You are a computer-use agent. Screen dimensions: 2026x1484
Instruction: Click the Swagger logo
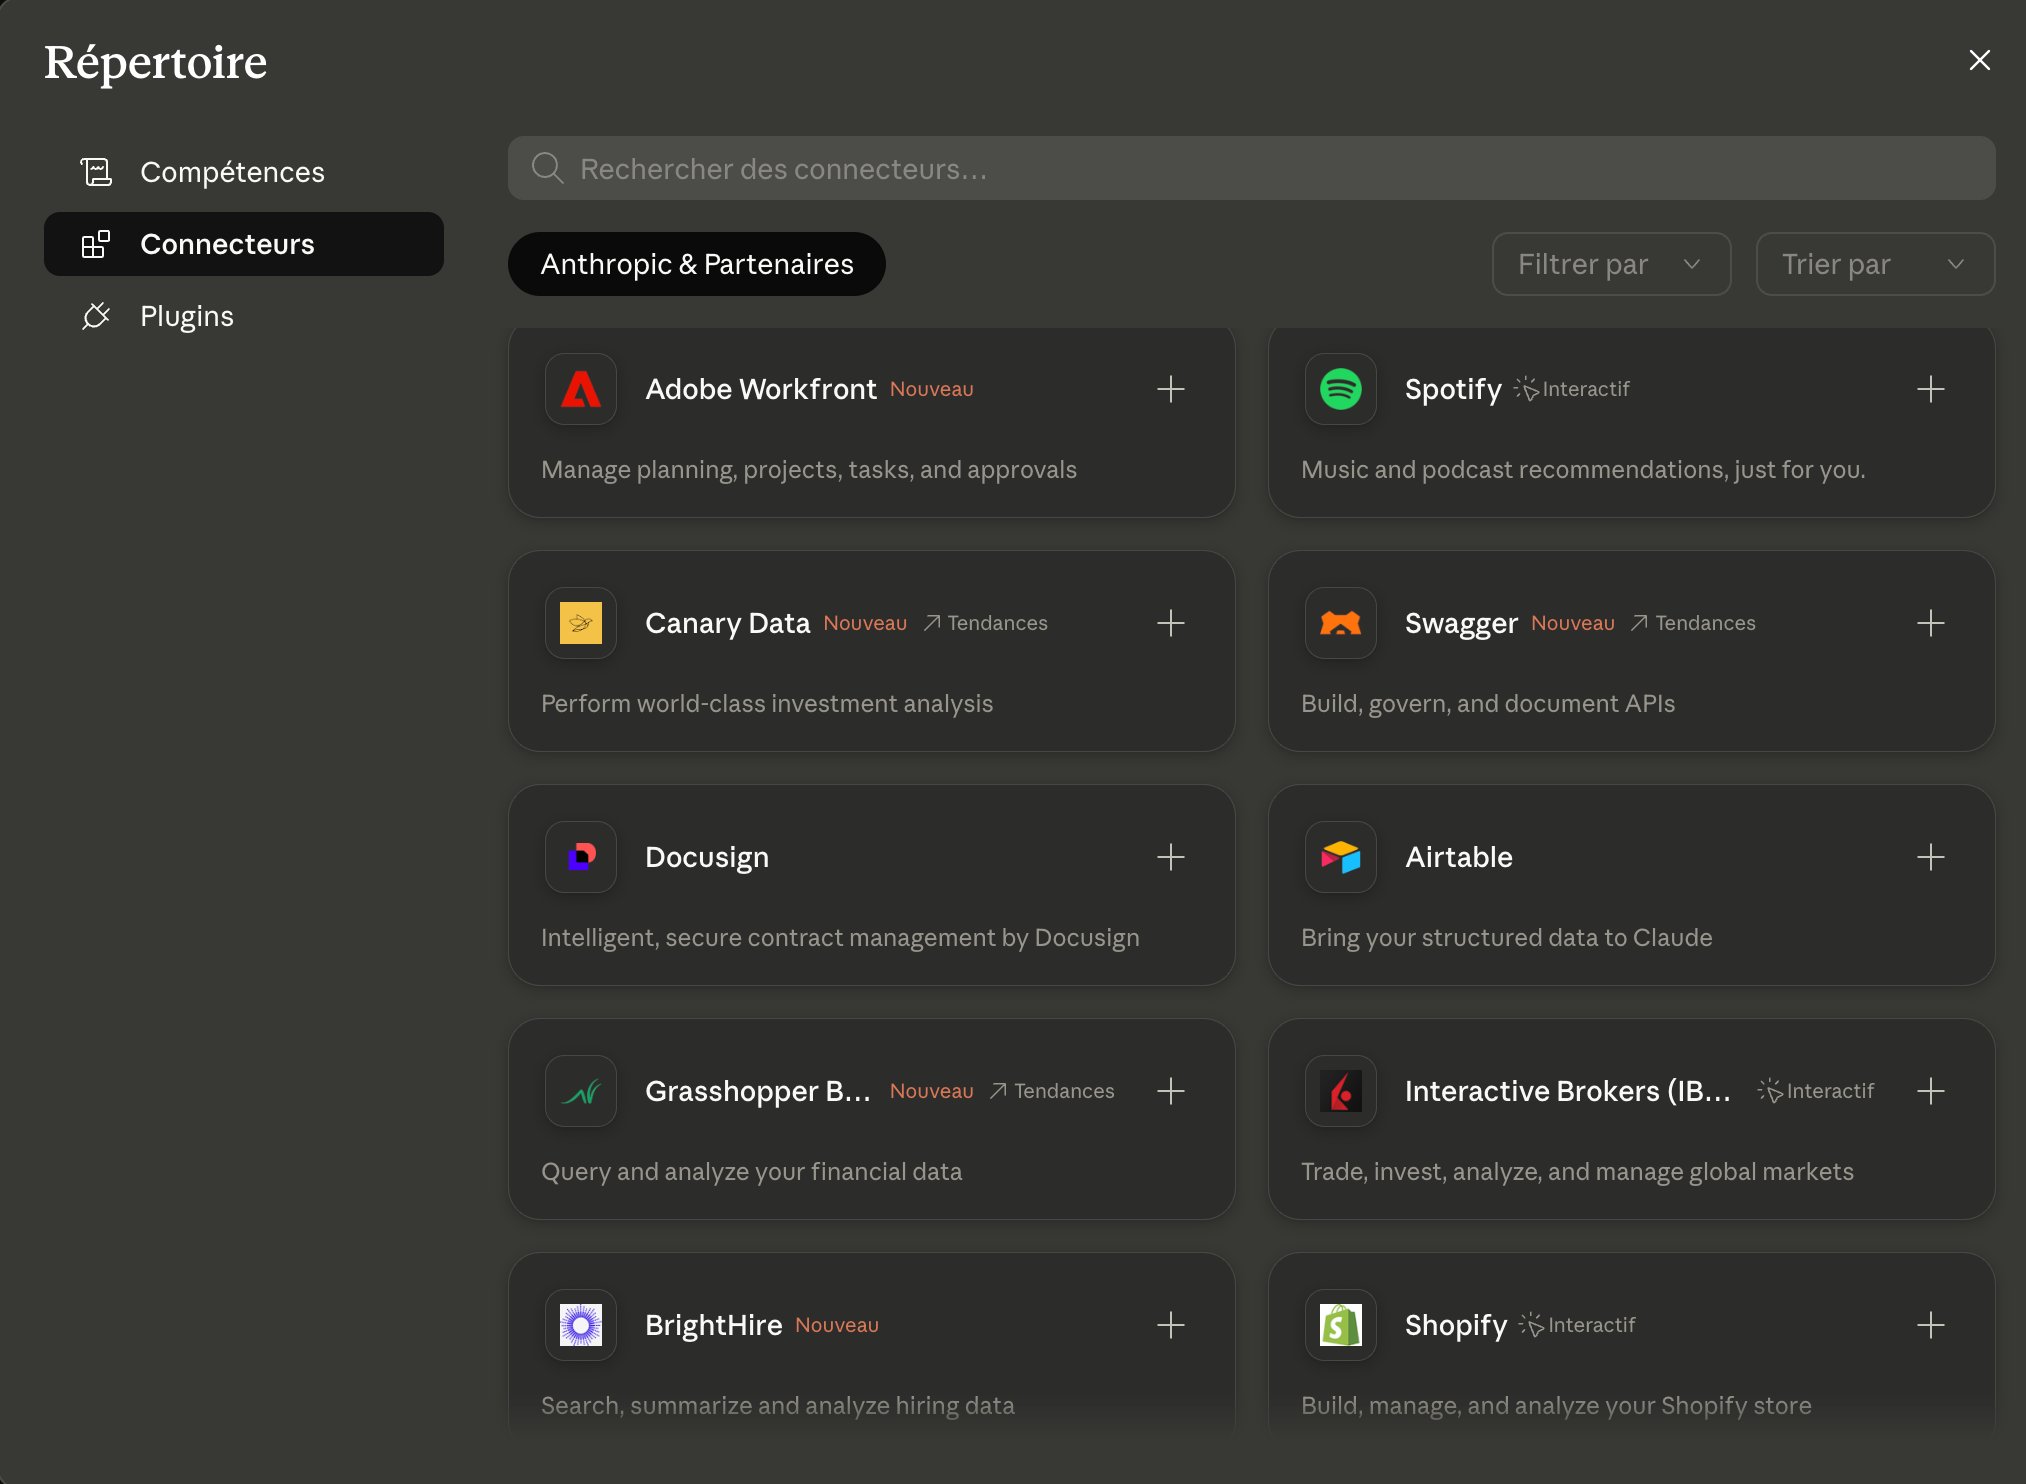click(x=1341, y=623)
